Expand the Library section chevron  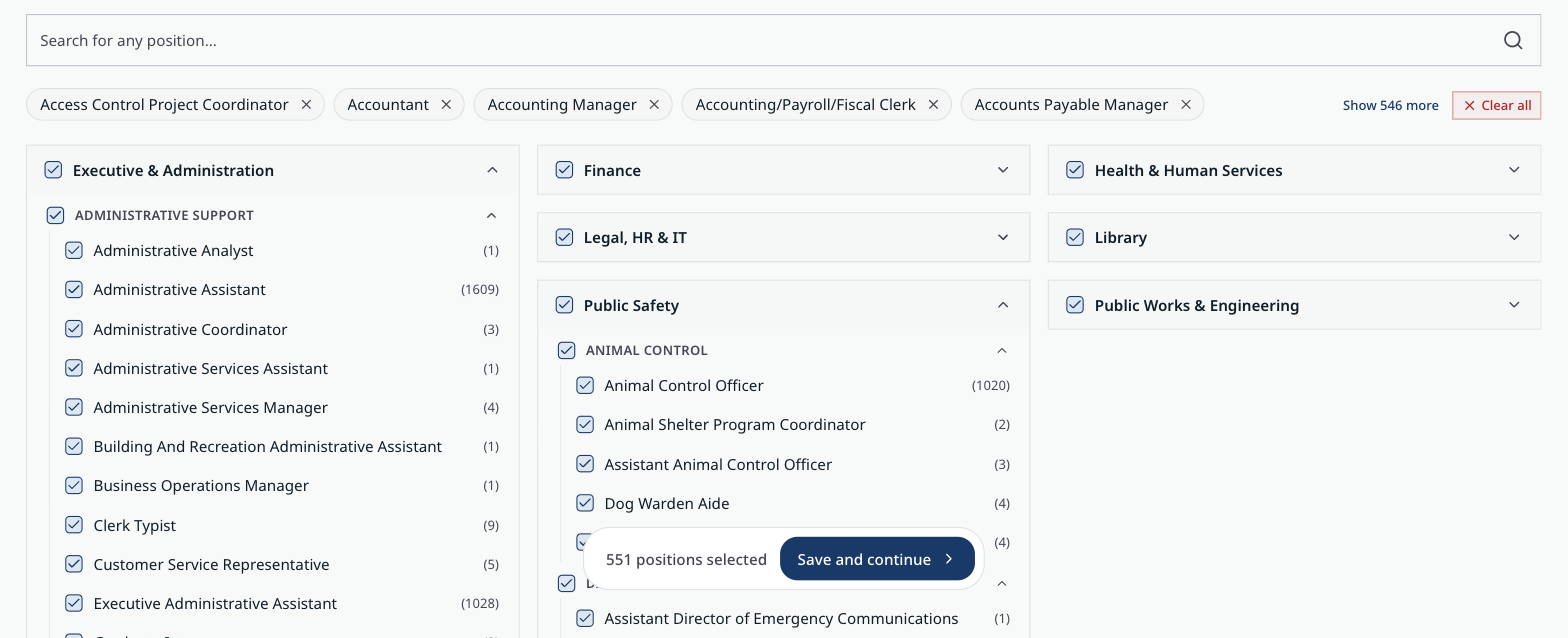click(x=1514, y=237)
